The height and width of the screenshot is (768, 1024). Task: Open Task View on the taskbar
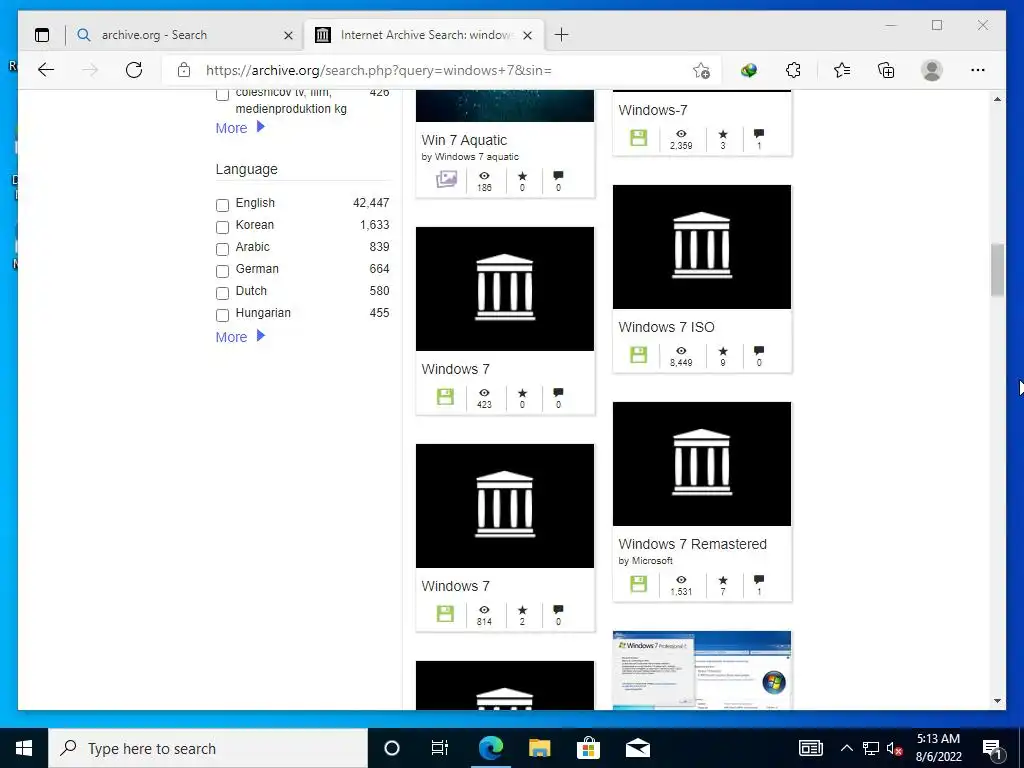(x=440, y=748)
